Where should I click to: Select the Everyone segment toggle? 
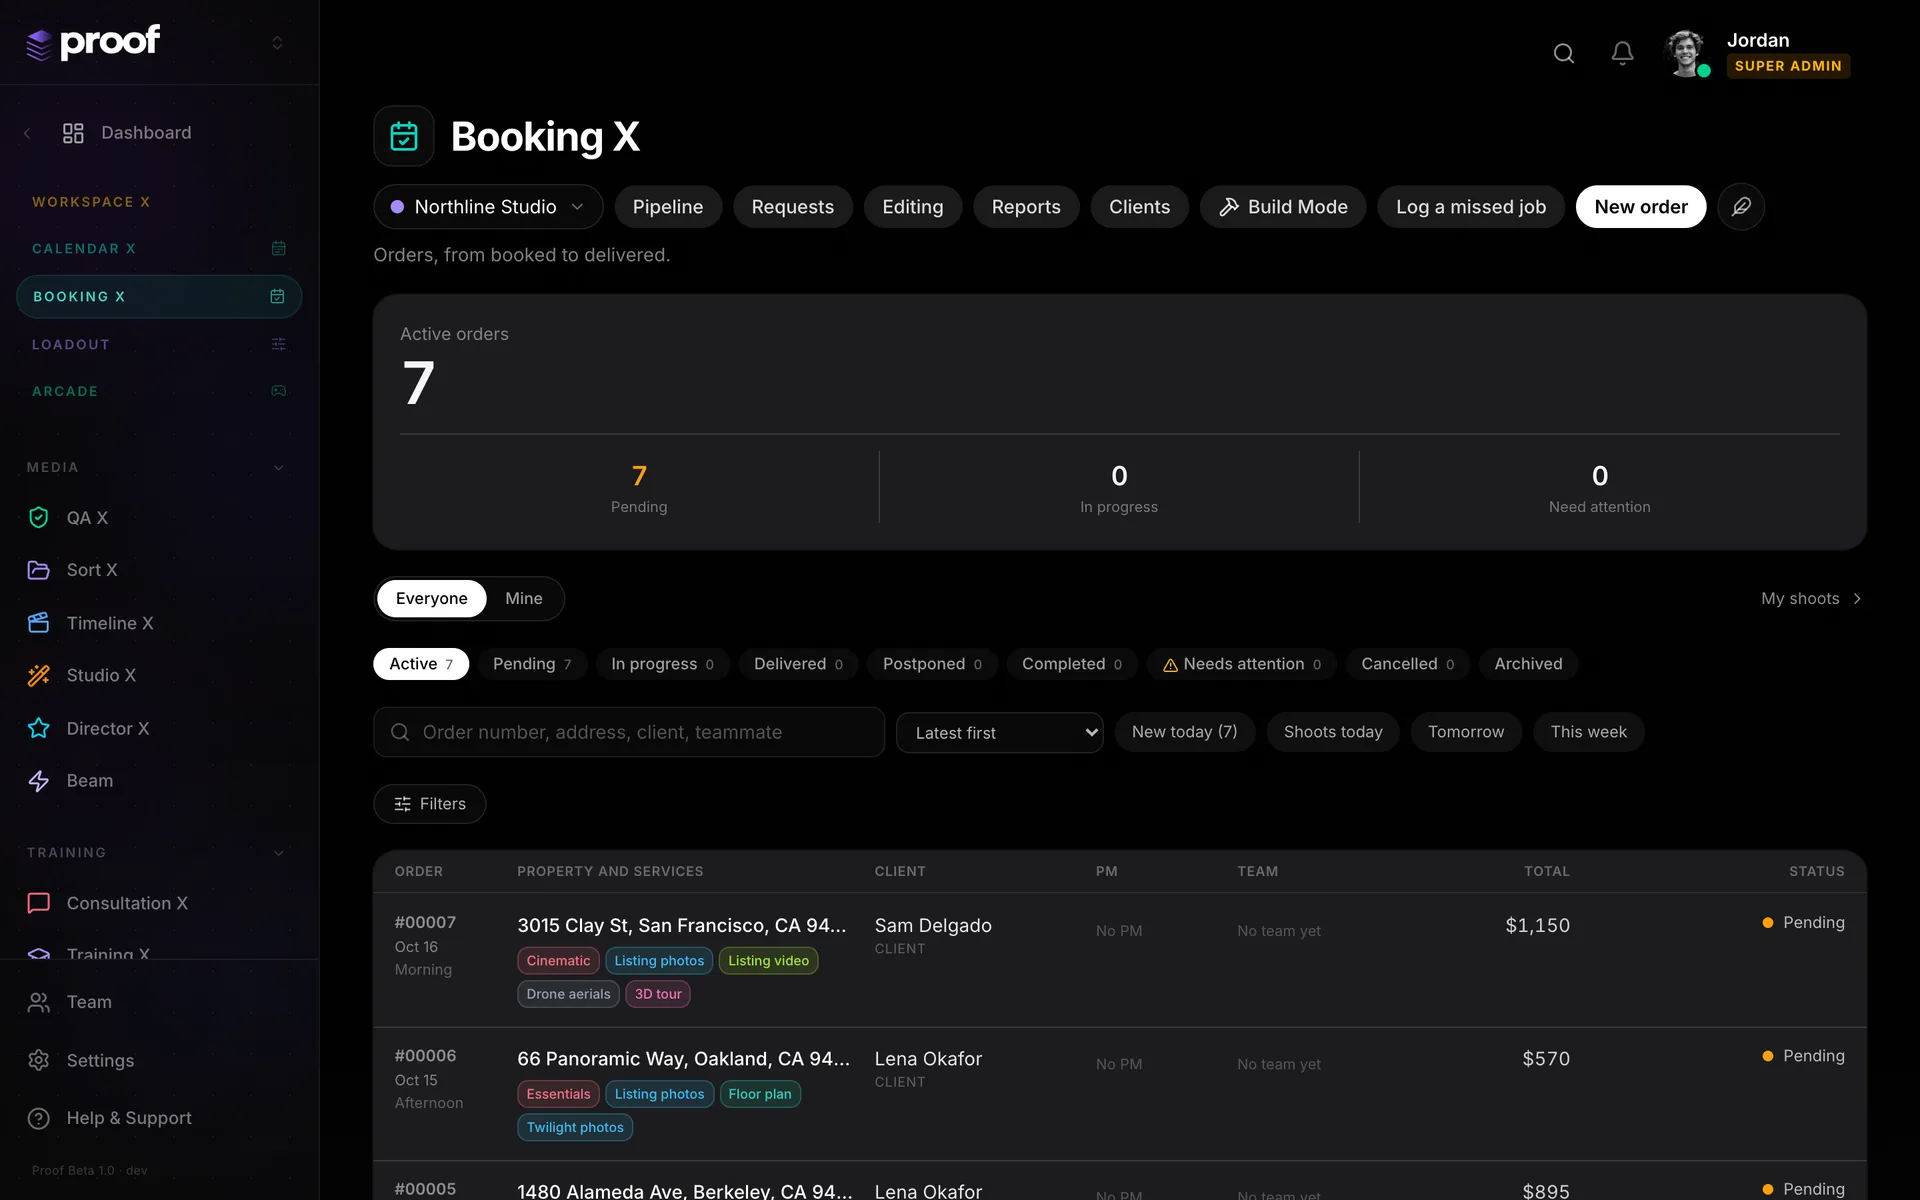(432, 598)
